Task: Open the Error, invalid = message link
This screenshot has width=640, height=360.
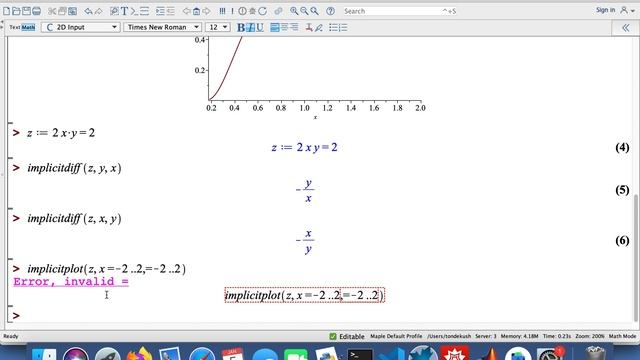Action: click(x=71, y=281)
